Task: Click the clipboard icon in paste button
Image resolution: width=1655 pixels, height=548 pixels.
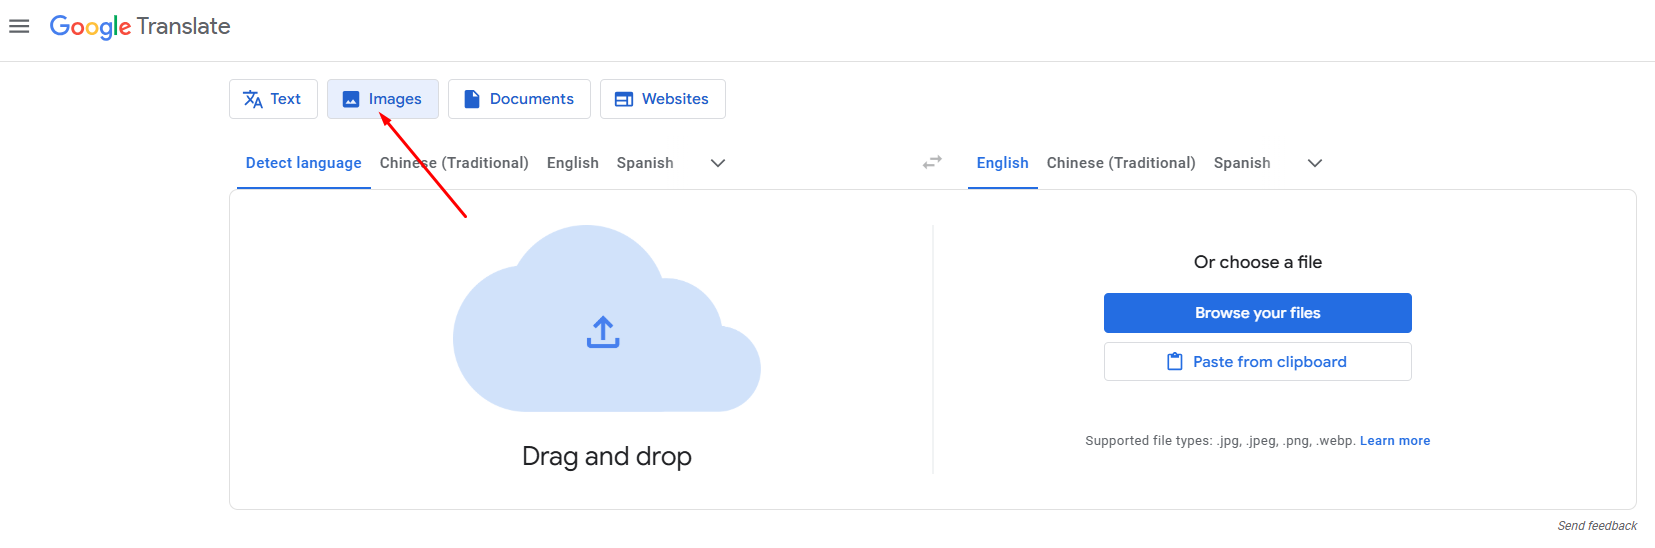Action: click(1175, 362)
